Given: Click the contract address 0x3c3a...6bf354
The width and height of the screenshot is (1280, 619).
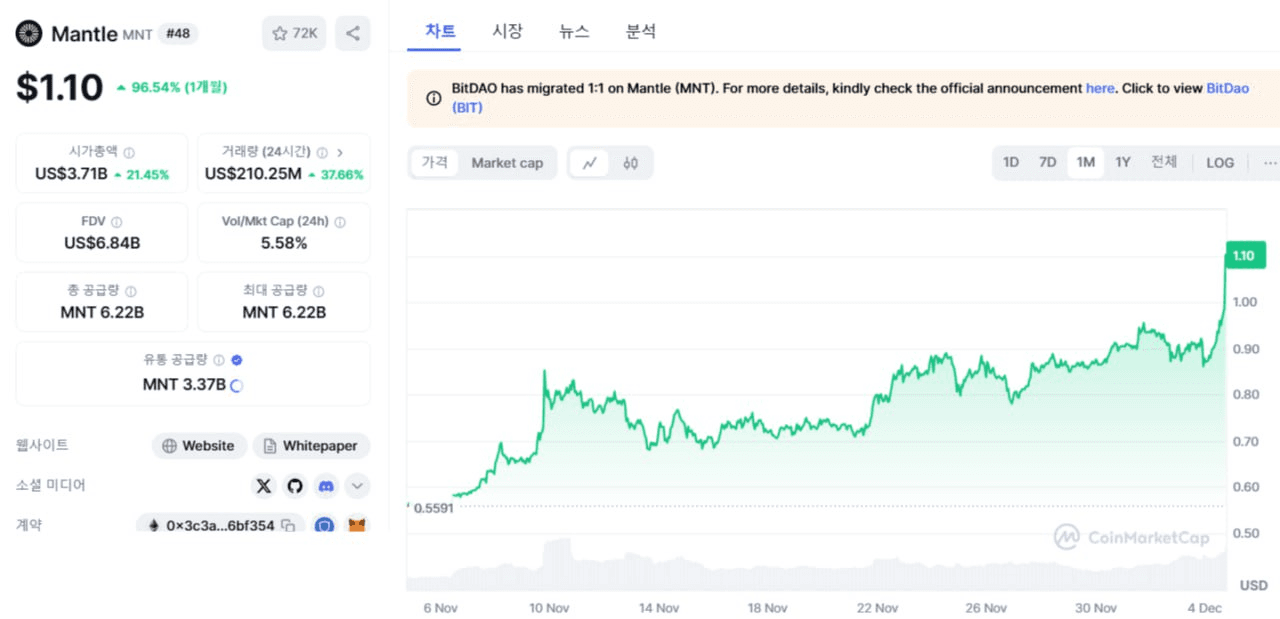Looking at the screenshot, I should (x=220, y=525).
